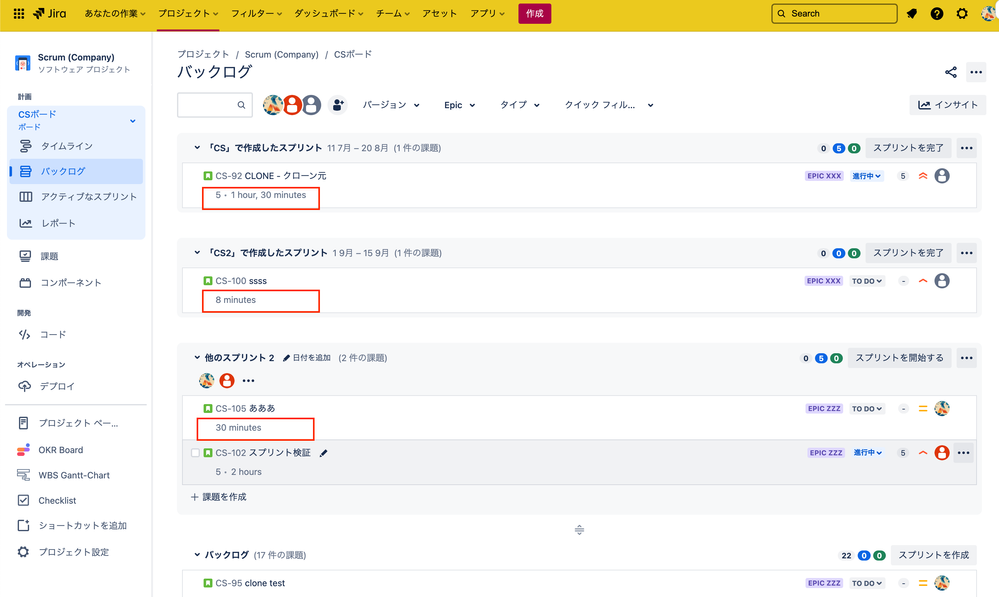Collapse the 他のスプリント 2 section

197,357
